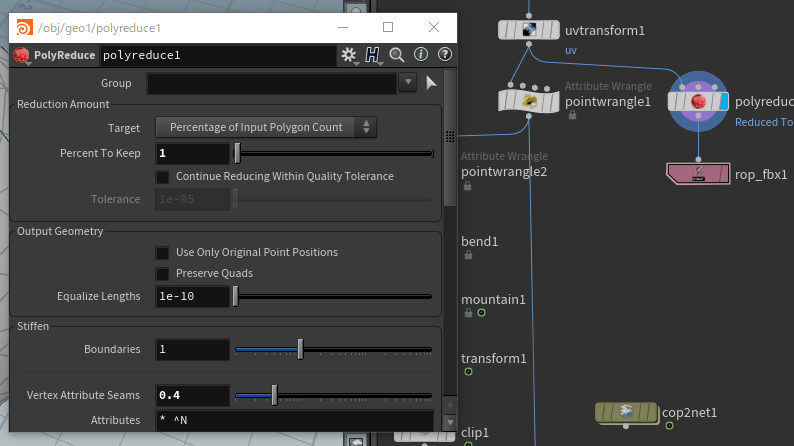Click the polyreduce1 node name field
This screenshot has width=794, height=446.
pos(218,55)
